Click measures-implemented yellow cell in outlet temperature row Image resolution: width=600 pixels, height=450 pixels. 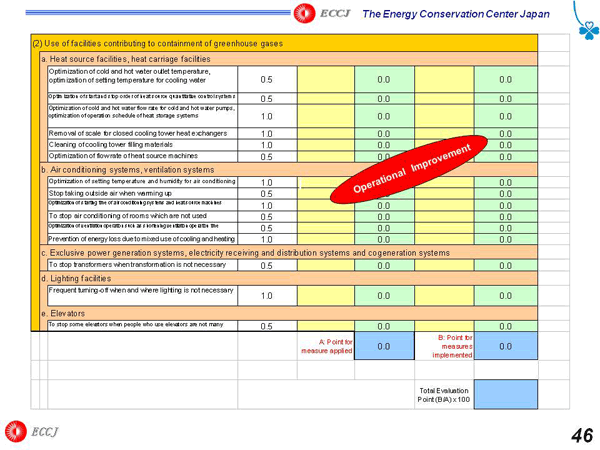click(x=444, y=79)
